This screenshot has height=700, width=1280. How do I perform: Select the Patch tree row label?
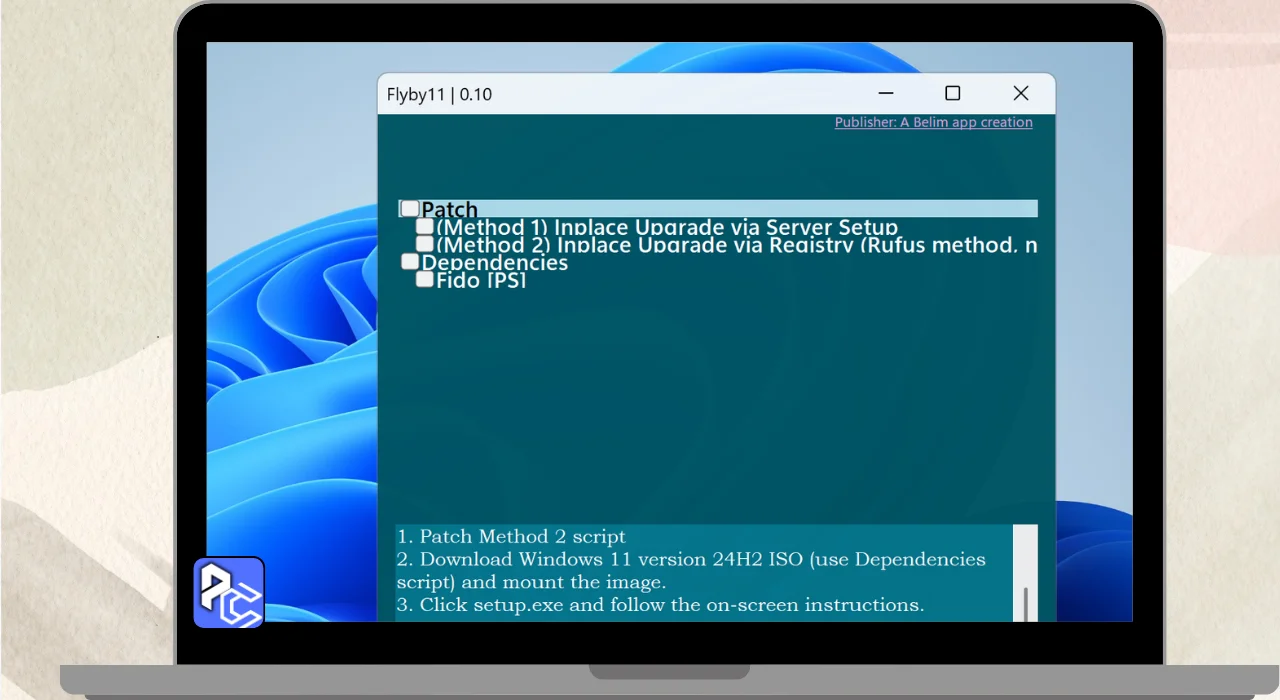pos(449,210)
